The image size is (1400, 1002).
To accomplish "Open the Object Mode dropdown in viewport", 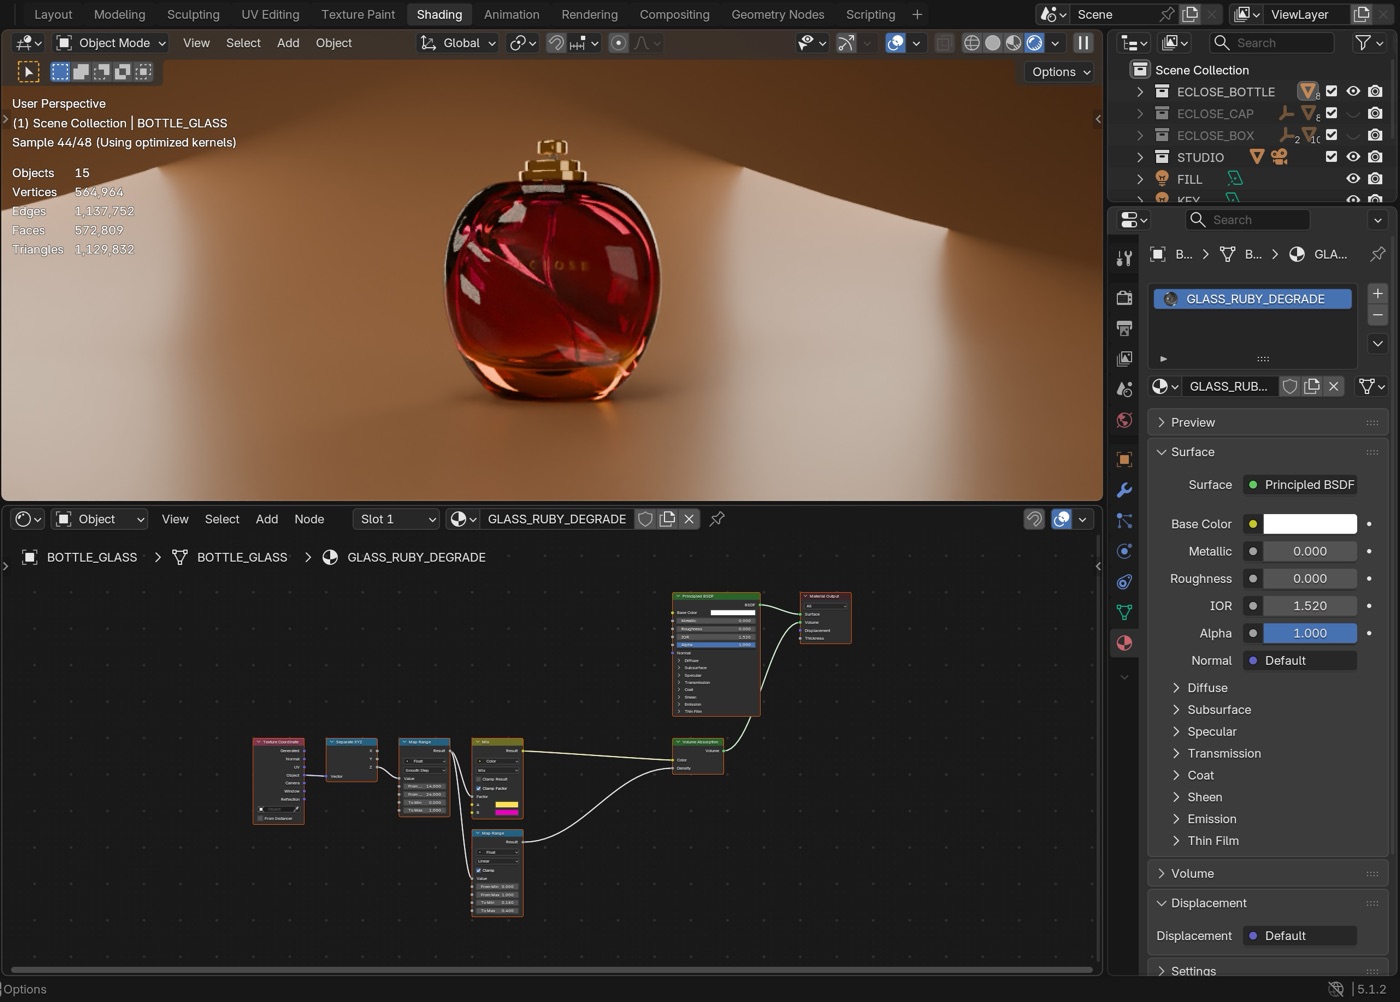I will (111, 43).
